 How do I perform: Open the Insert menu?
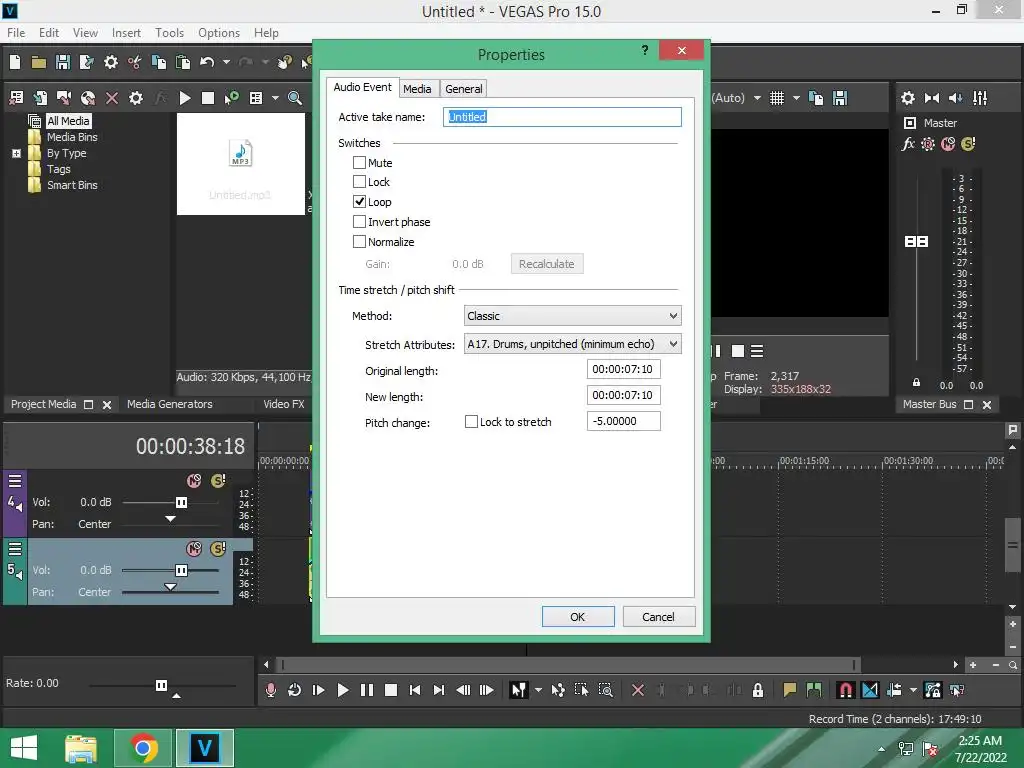(x=126, y=33)
